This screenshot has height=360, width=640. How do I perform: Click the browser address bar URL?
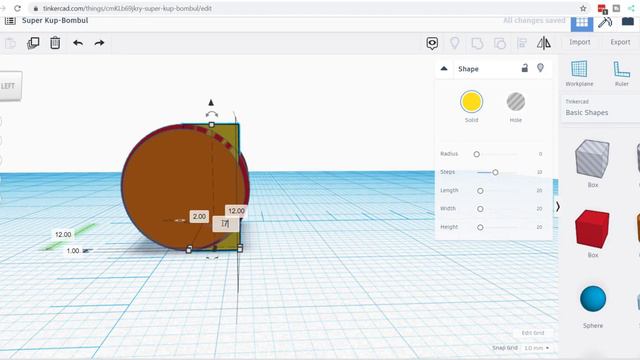point(127,8)
